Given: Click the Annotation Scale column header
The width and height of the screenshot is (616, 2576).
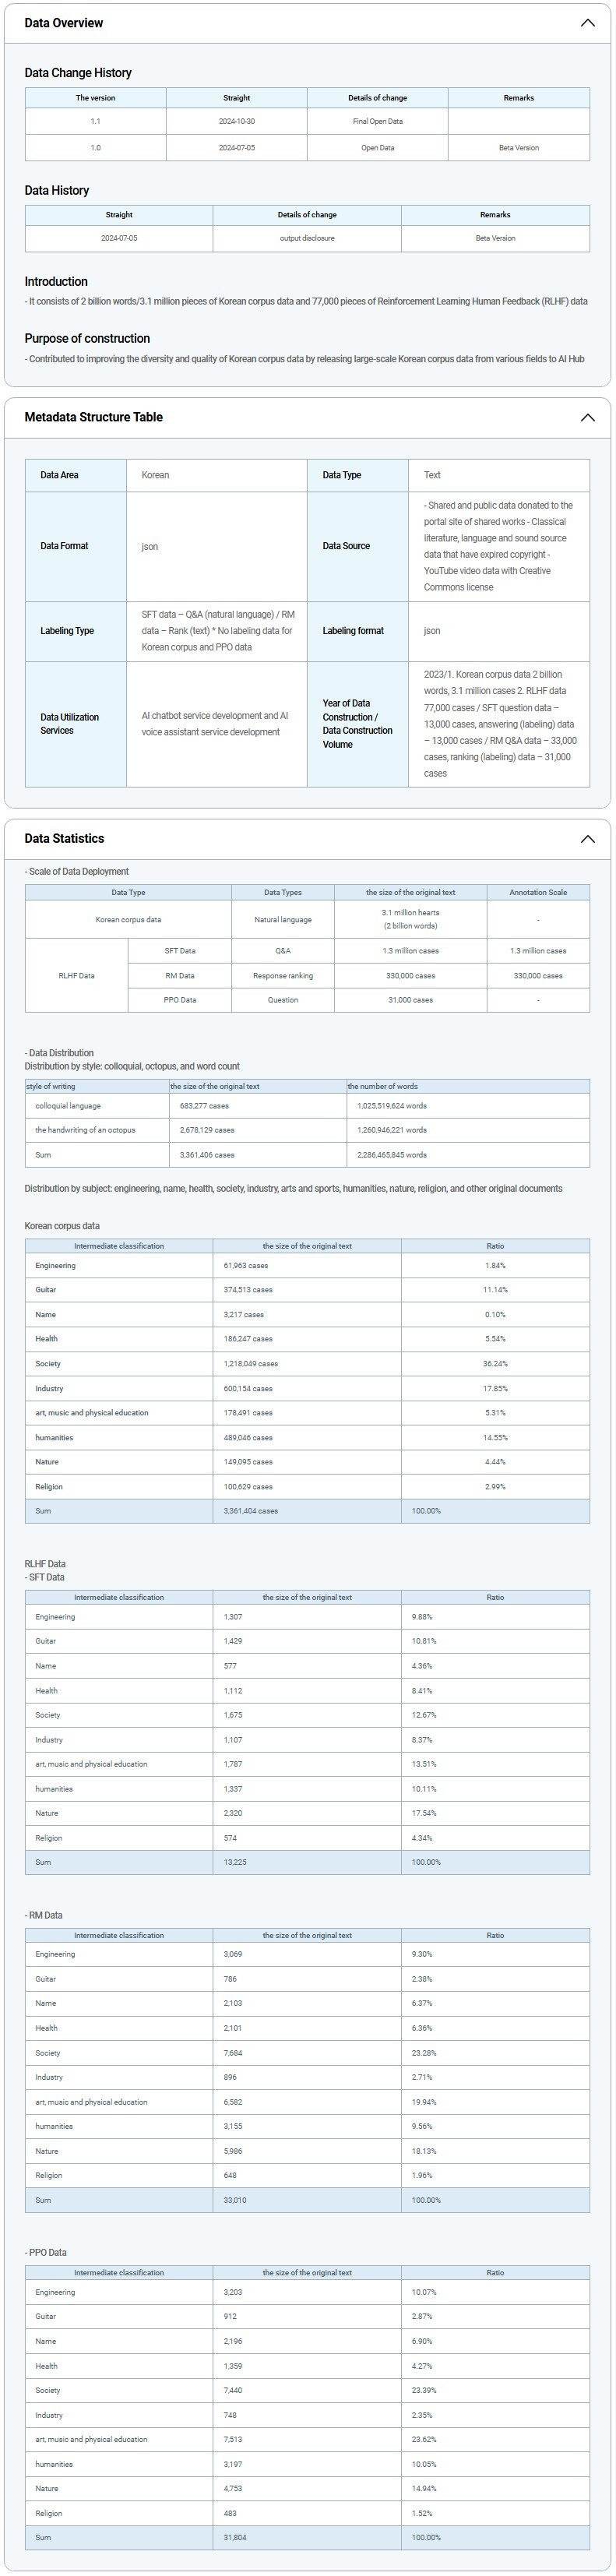Looking at the screenshot, I should tap(537, 892).
